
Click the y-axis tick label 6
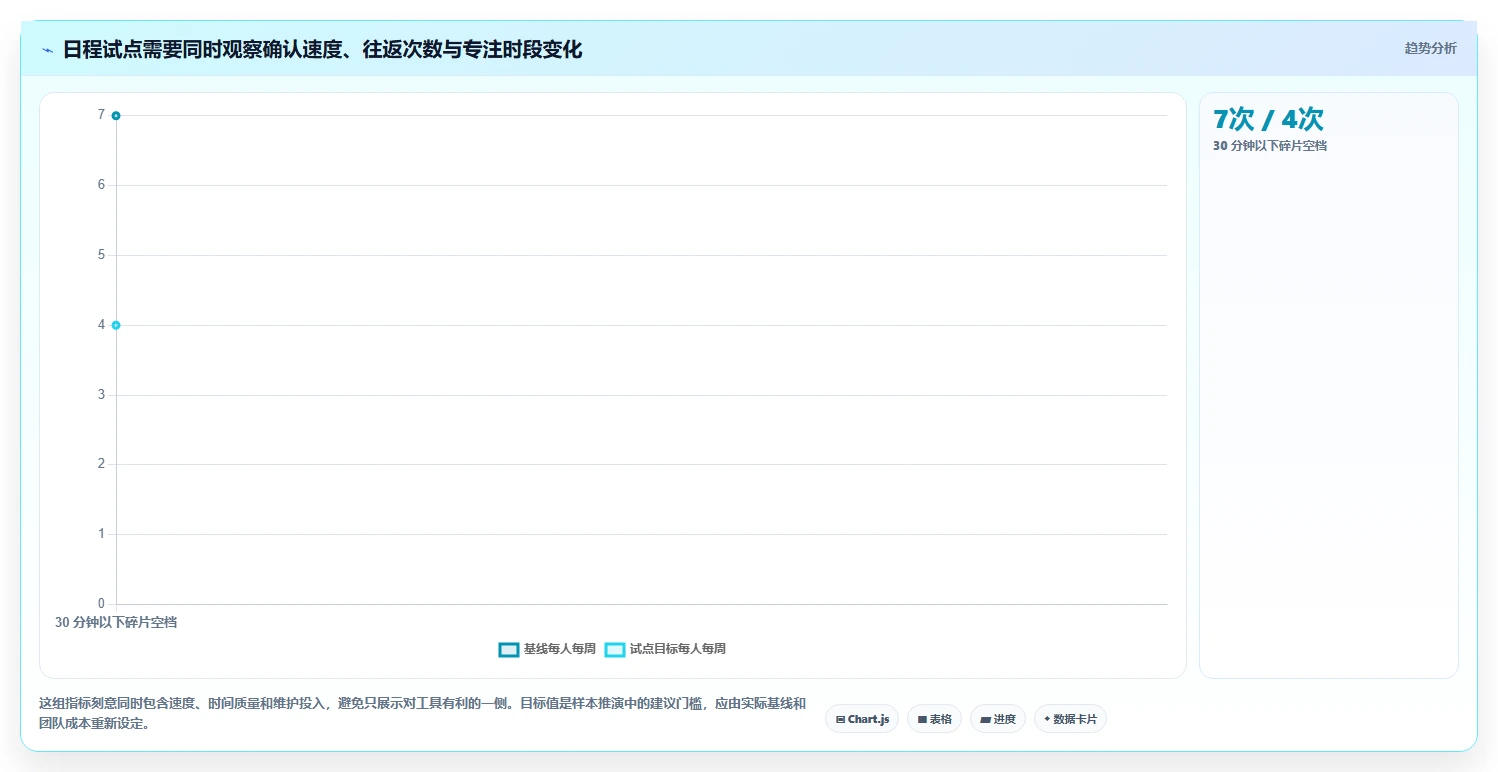[101, 185]
